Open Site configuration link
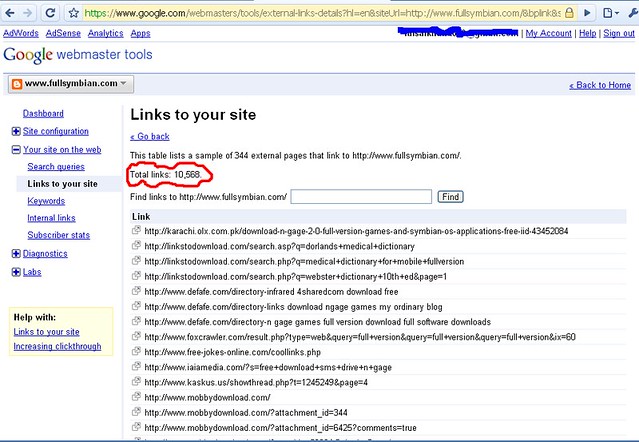 pos(55,131)
